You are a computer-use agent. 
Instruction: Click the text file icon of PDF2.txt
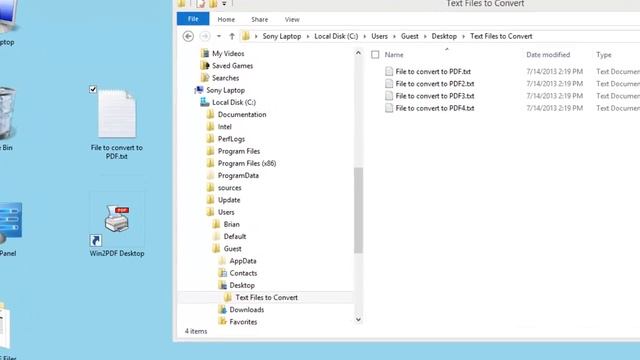point(389,84)
